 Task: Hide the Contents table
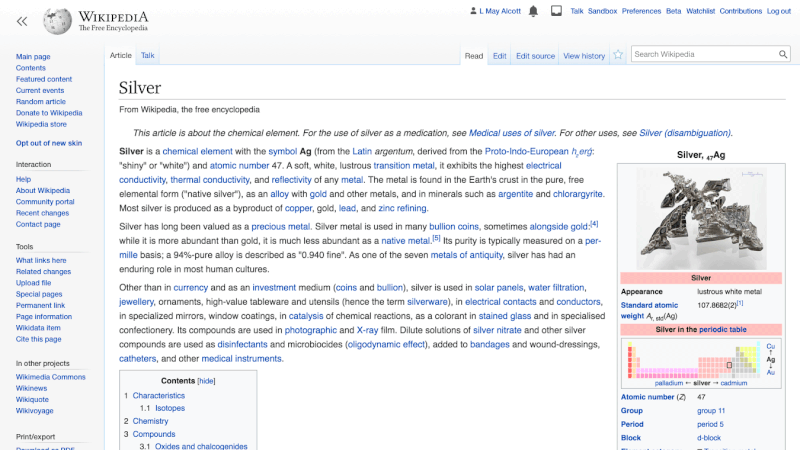(x=206, y=381)
